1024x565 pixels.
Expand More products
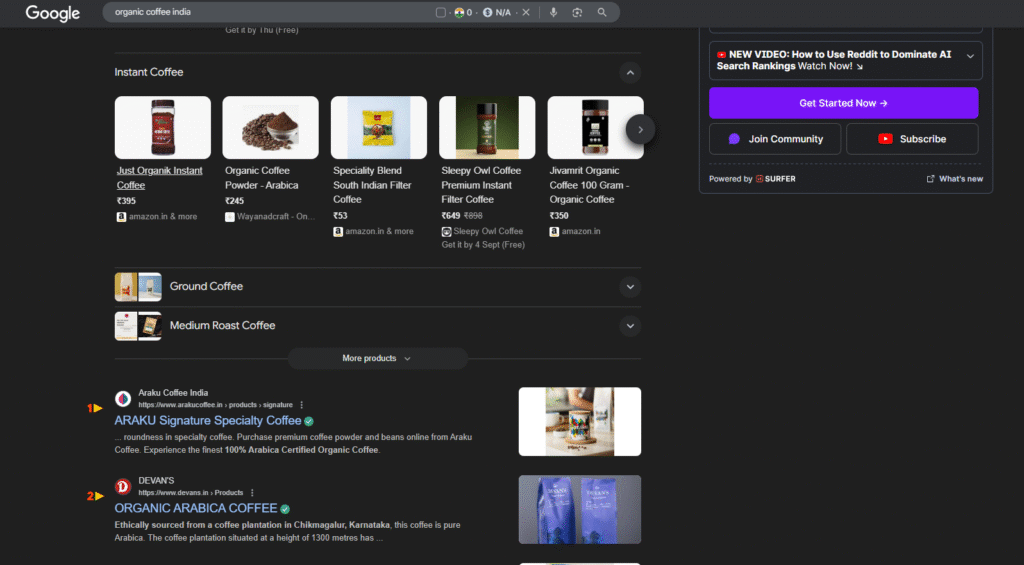click(x=377, y=358)
